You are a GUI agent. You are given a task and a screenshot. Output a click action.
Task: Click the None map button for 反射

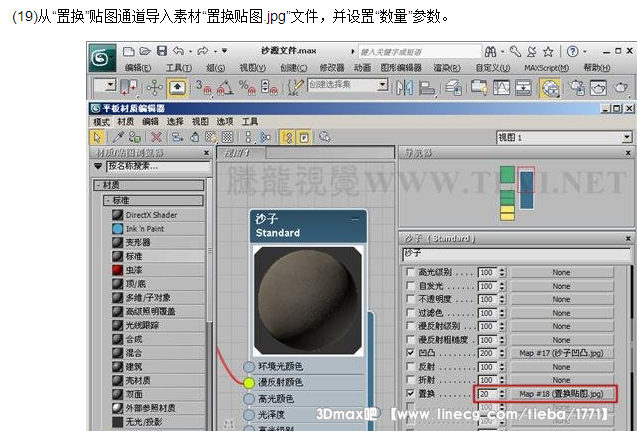click(x=561, y=367)
